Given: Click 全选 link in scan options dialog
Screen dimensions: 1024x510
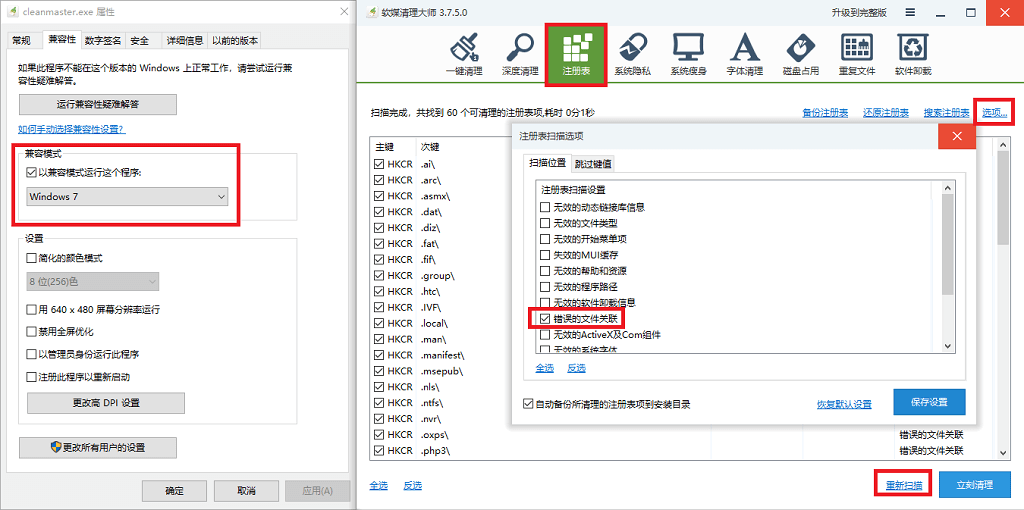Looking at the screenshot, I should 545,368.
